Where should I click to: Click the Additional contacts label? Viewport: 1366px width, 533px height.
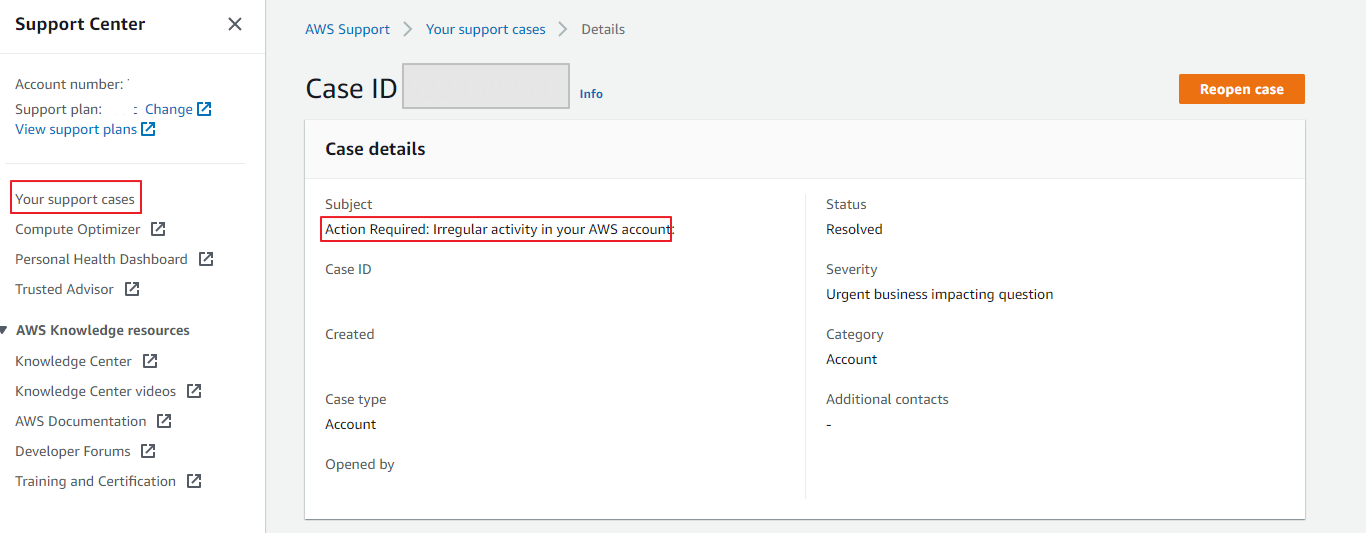pos(887,399)
